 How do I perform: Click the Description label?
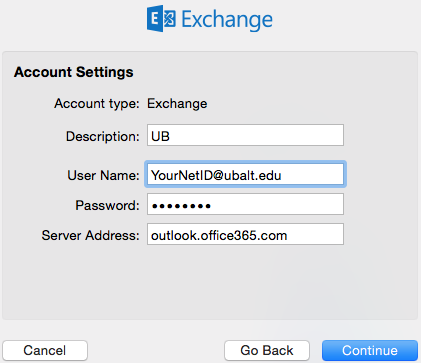[103, 136]
